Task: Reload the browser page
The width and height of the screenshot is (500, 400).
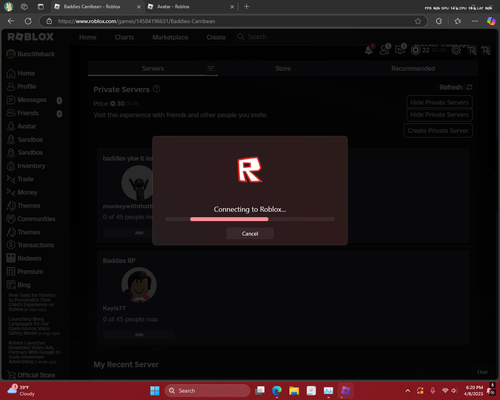Action: tap(28, 21)
